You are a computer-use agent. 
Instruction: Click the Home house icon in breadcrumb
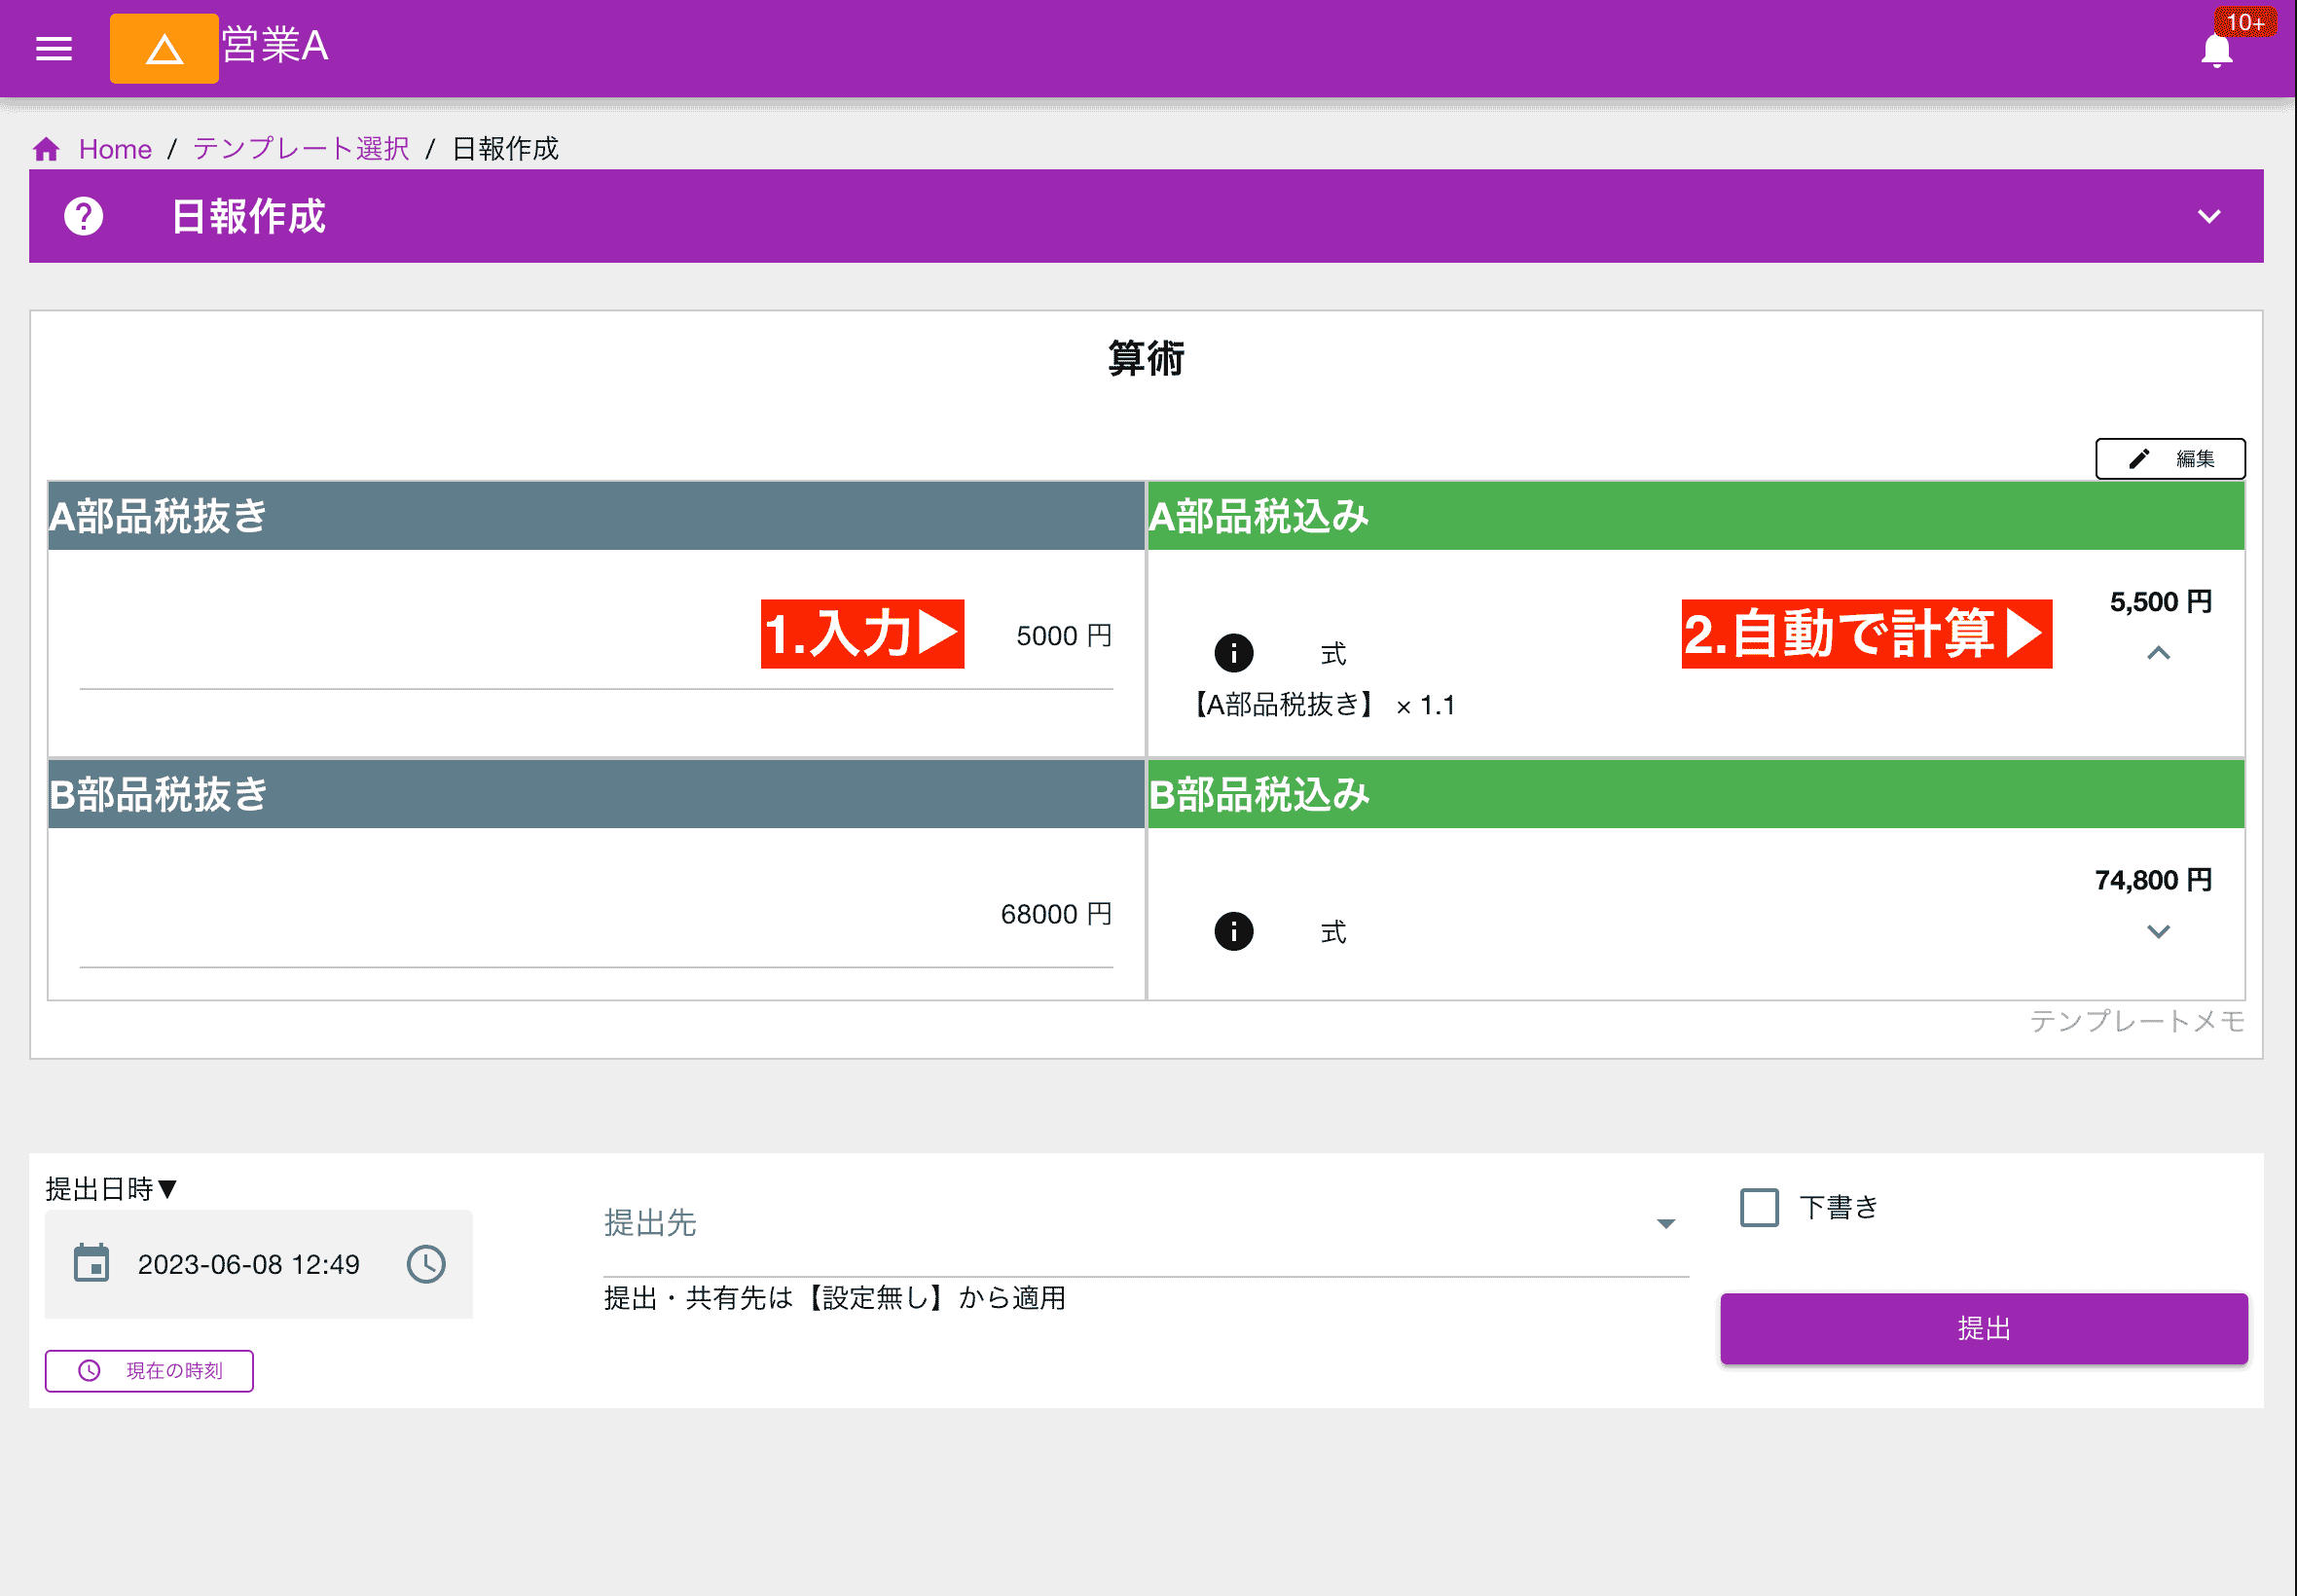tap(46, 148)
